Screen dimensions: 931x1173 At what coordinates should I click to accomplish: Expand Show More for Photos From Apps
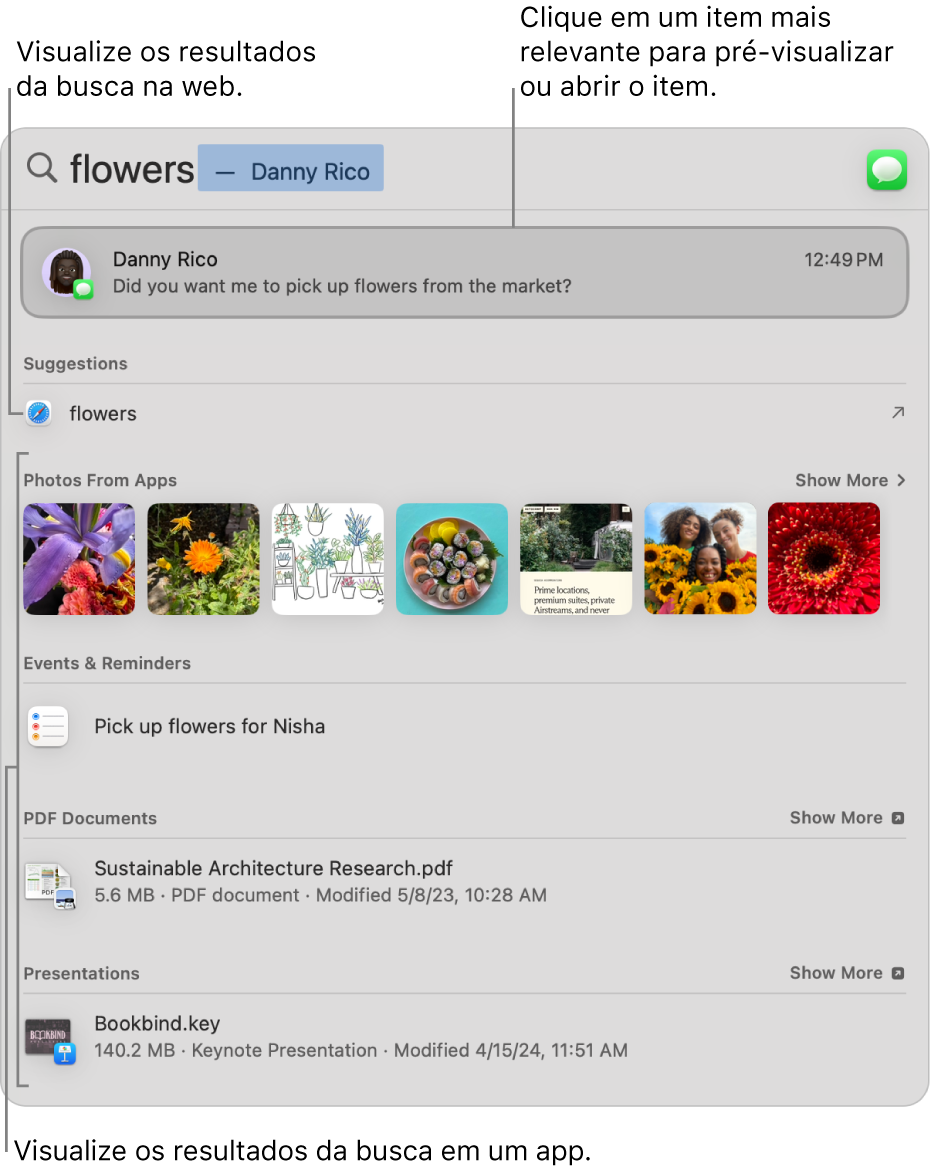(850, 480)
